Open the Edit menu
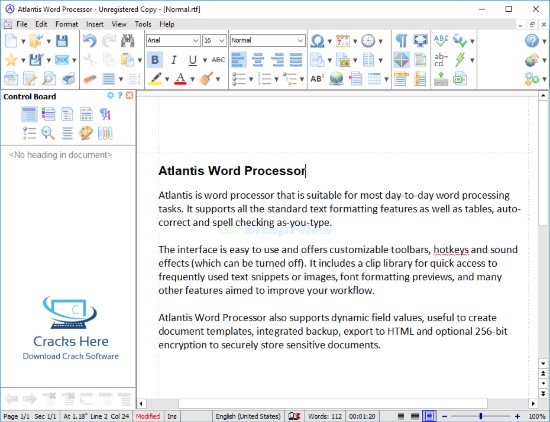The width and height of the screenshot is (550, 422). tap(41, 24)
